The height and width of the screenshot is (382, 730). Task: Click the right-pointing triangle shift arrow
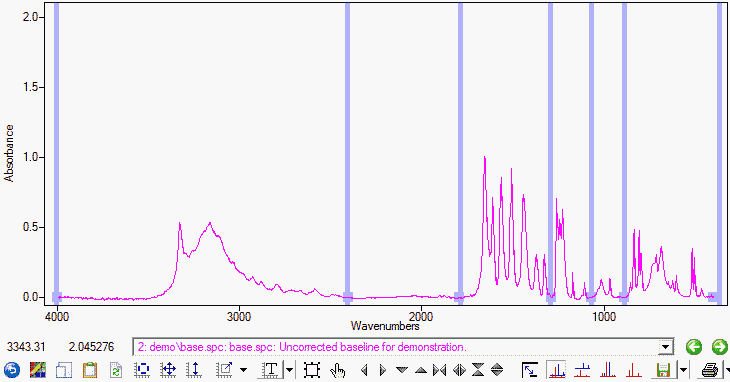pos(383,370)
